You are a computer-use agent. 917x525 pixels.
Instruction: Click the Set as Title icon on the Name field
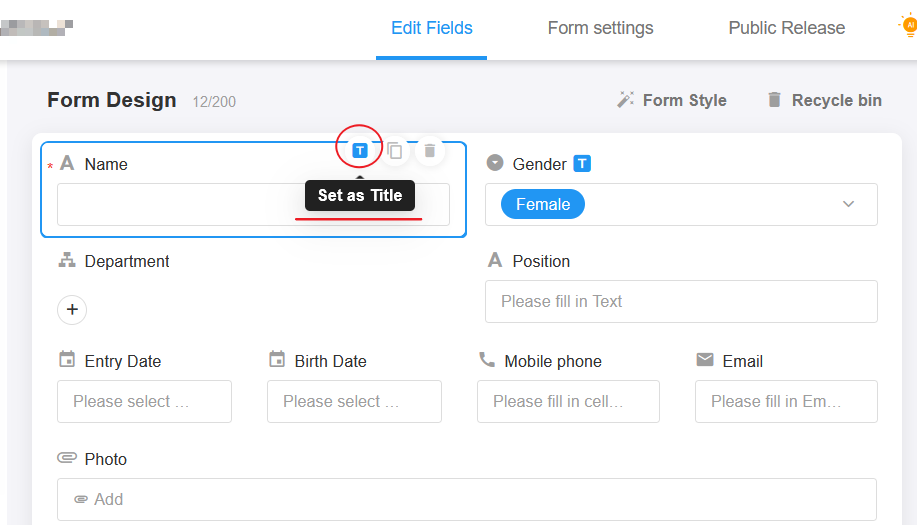click(x=360, y=151)
